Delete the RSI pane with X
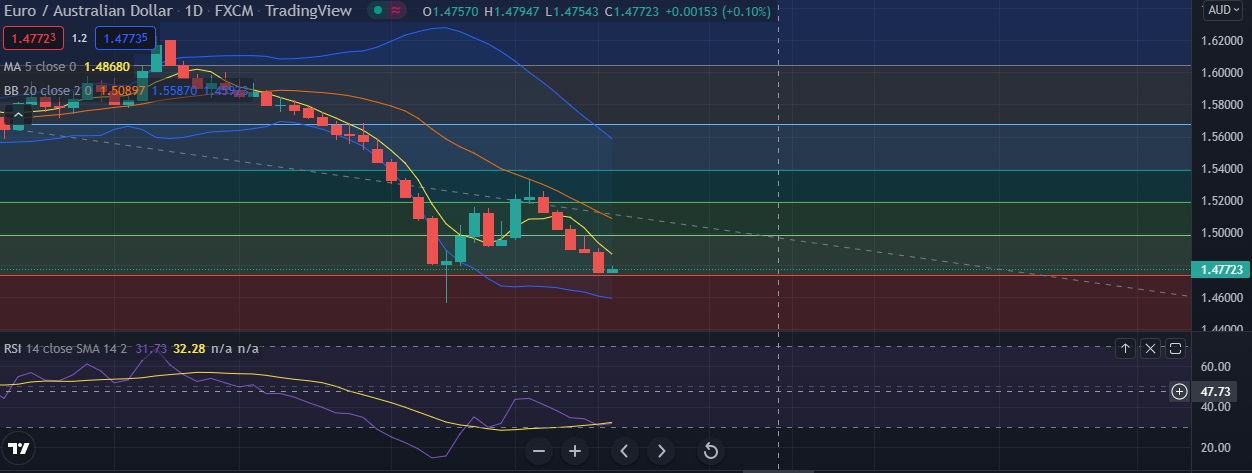Screen dimensions: 1252x473 pos(1150,348)
